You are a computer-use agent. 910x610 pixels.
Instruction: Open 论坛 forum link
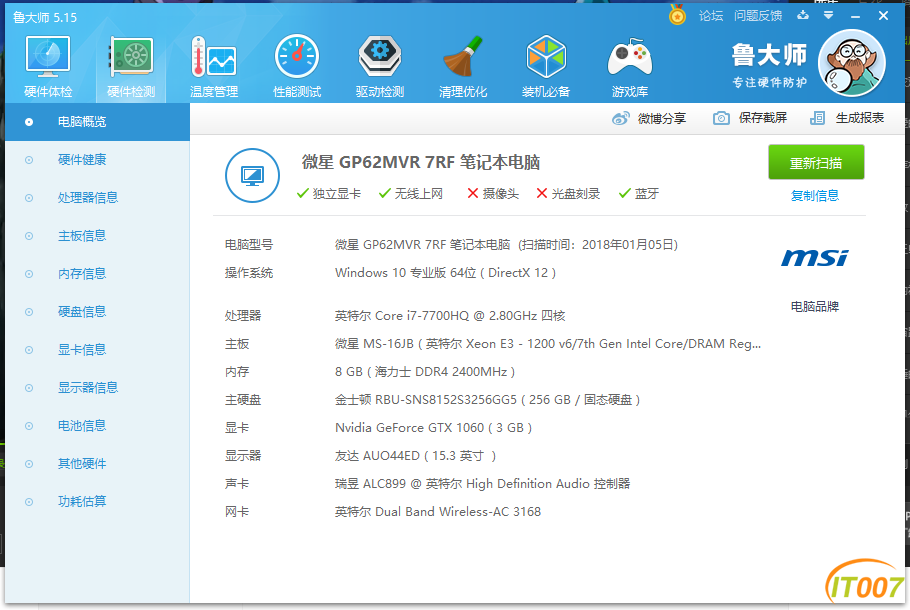711,16
